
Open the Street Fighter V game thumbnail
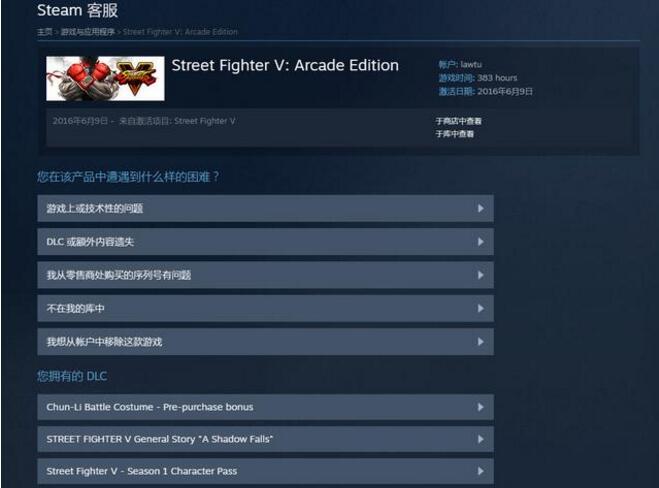point(105,79)
